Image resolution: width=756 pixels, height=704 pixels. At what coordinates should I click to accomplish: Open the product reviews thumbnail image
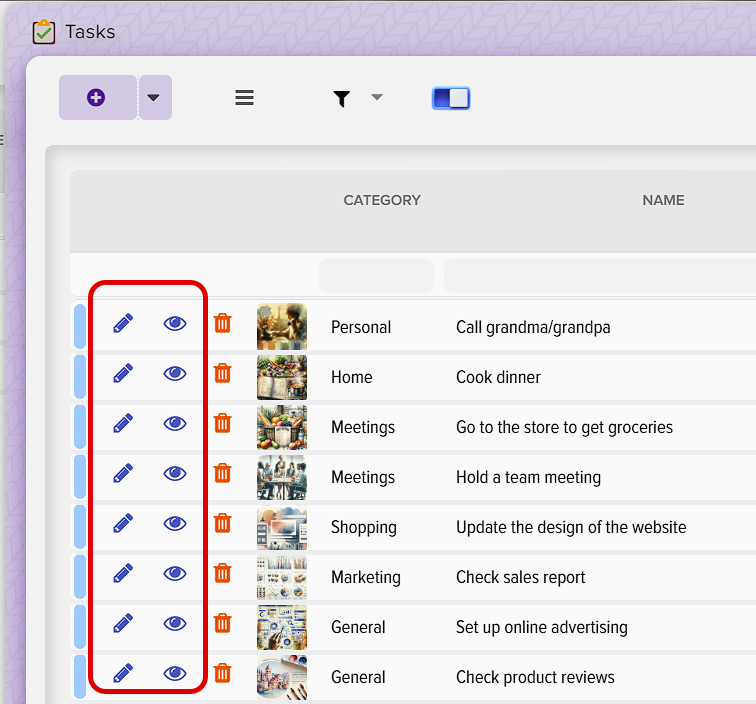pos(282,677)
